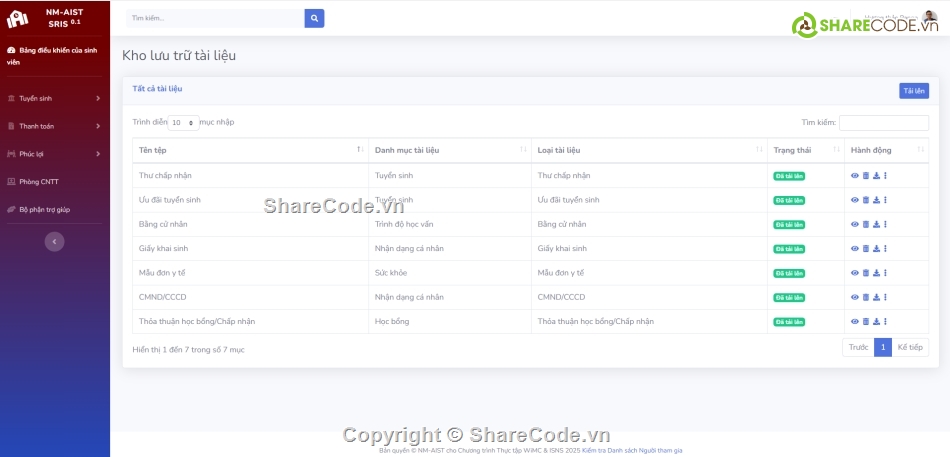Screen dimensions: 950x457
Task: Open more options for Ưu đãi tuyển sinh row
Action: 885,200
